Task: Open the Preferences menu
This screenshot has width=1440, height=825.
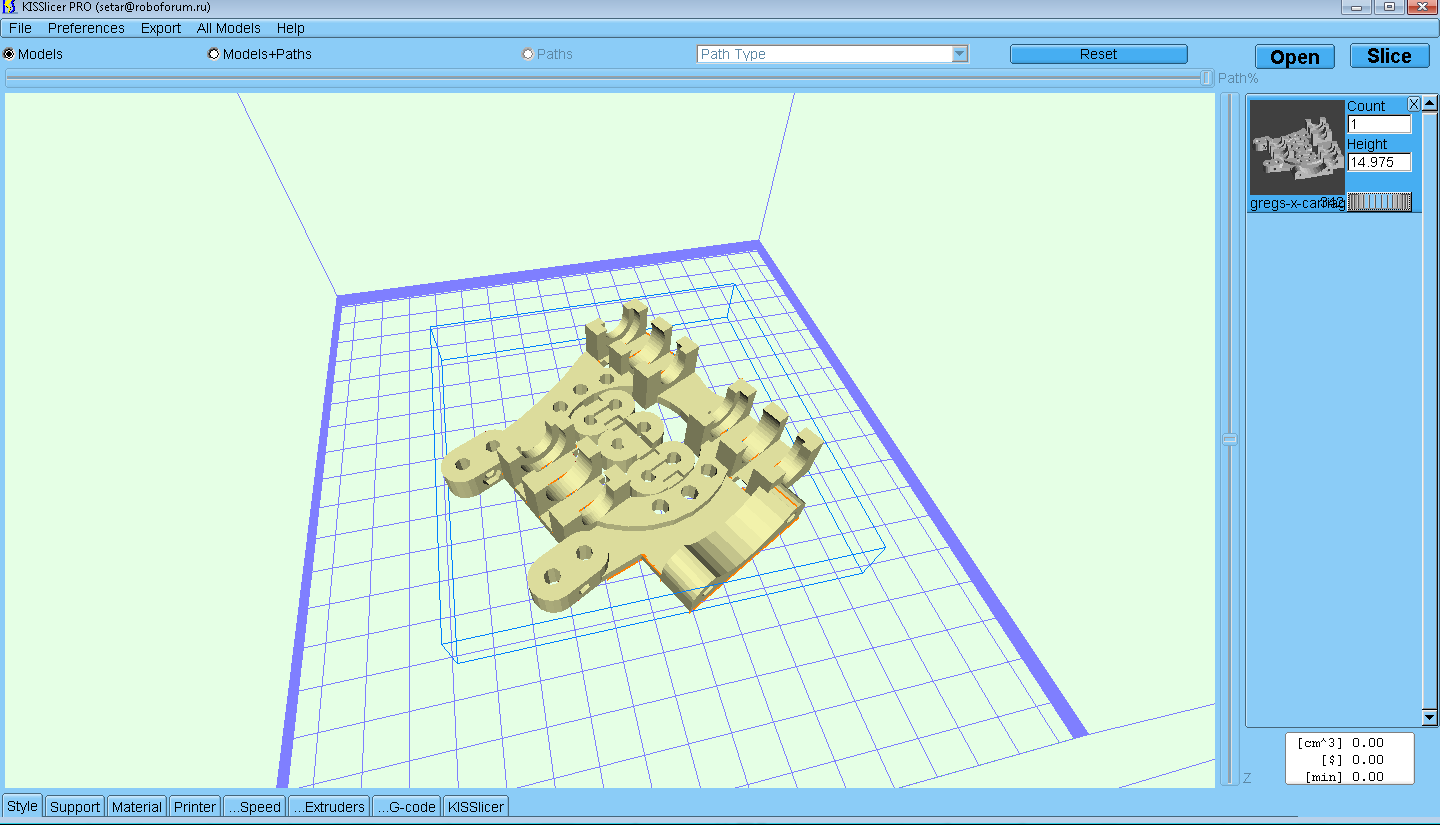Action: (x=86, y=28)
